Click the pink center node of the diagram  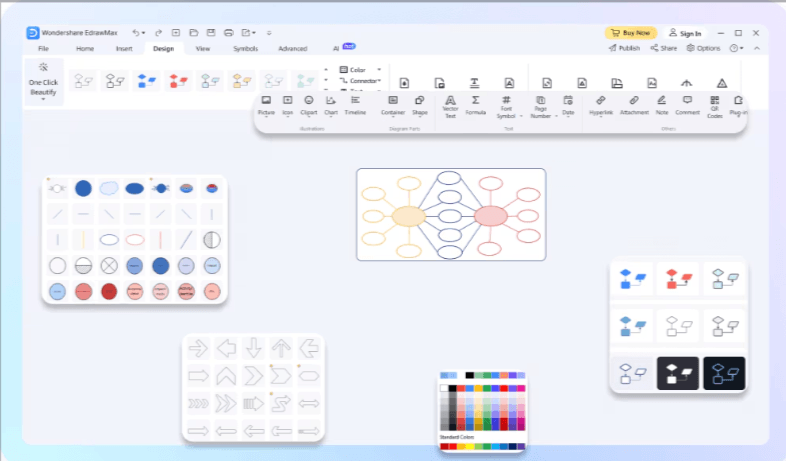click(x=491, y=216)
